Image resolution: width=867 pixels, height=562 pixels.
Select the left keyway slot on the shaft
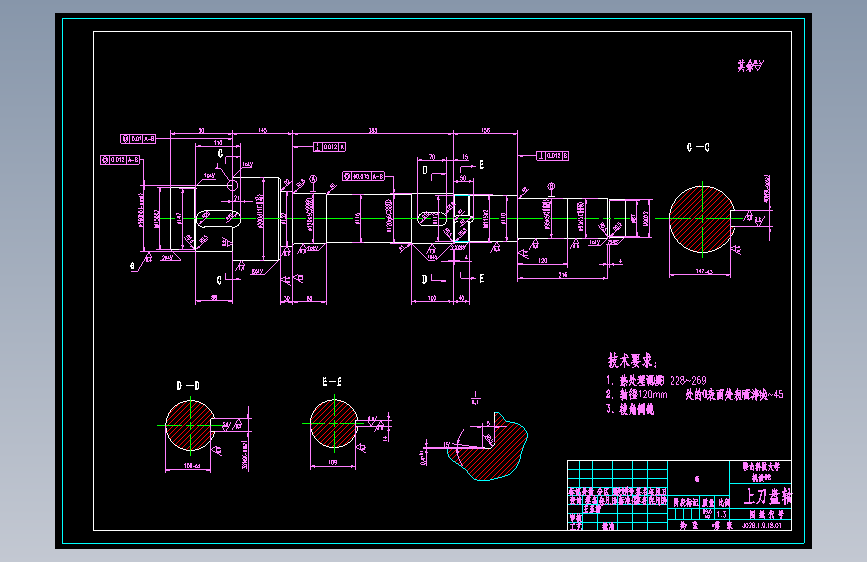click(x=218, y=219)
